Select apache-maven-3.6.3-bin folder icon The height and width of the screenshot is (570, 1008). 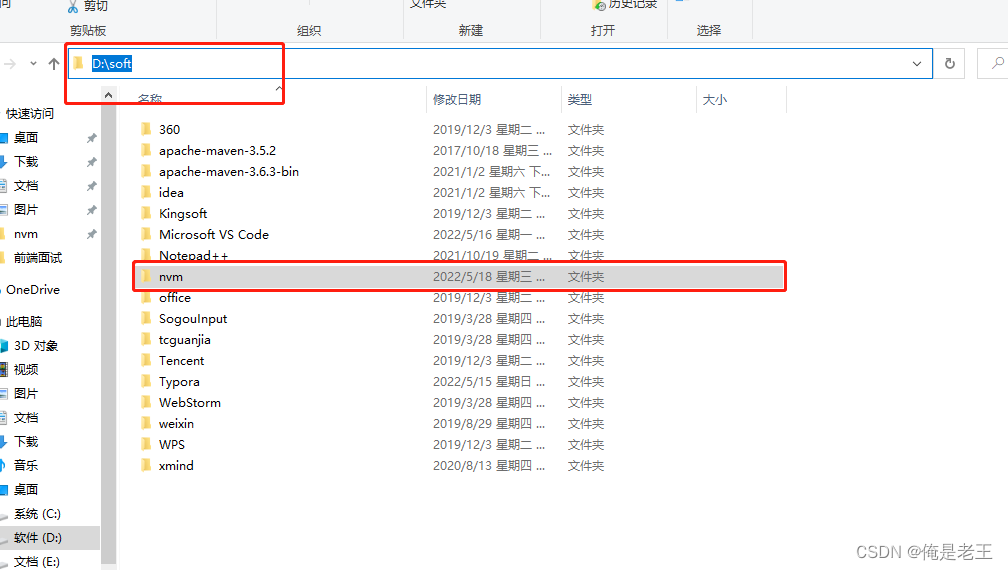(x=146, y=172)
